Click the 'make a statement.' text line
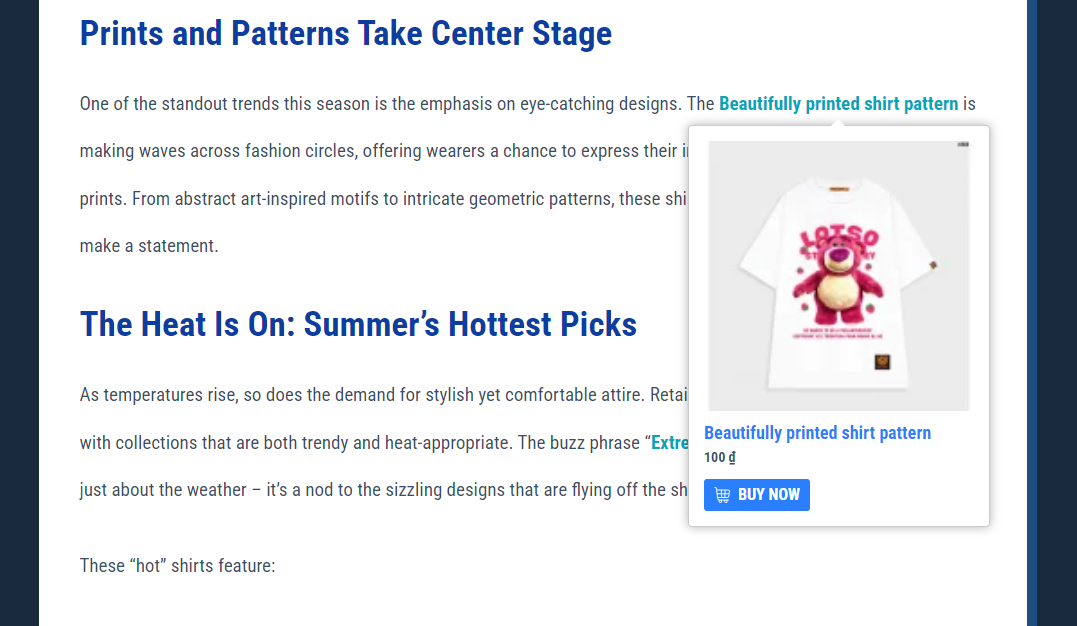 (x=149, y=246)
